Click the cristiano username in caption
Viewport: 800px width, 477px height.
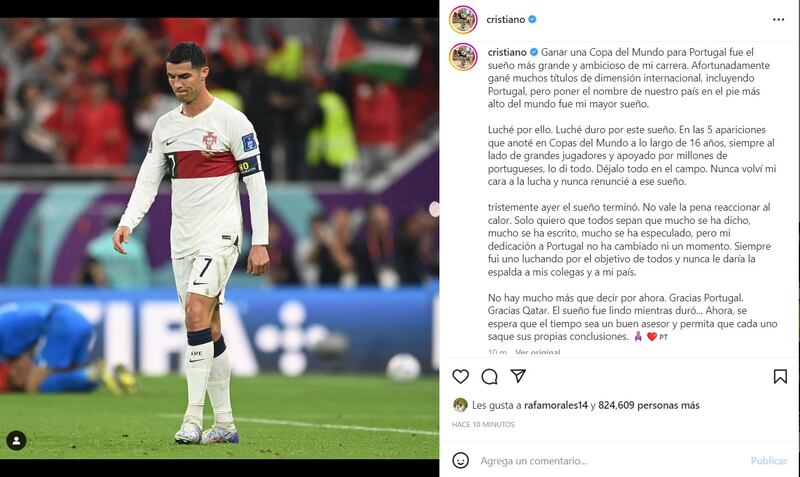[x=507, y=52]
